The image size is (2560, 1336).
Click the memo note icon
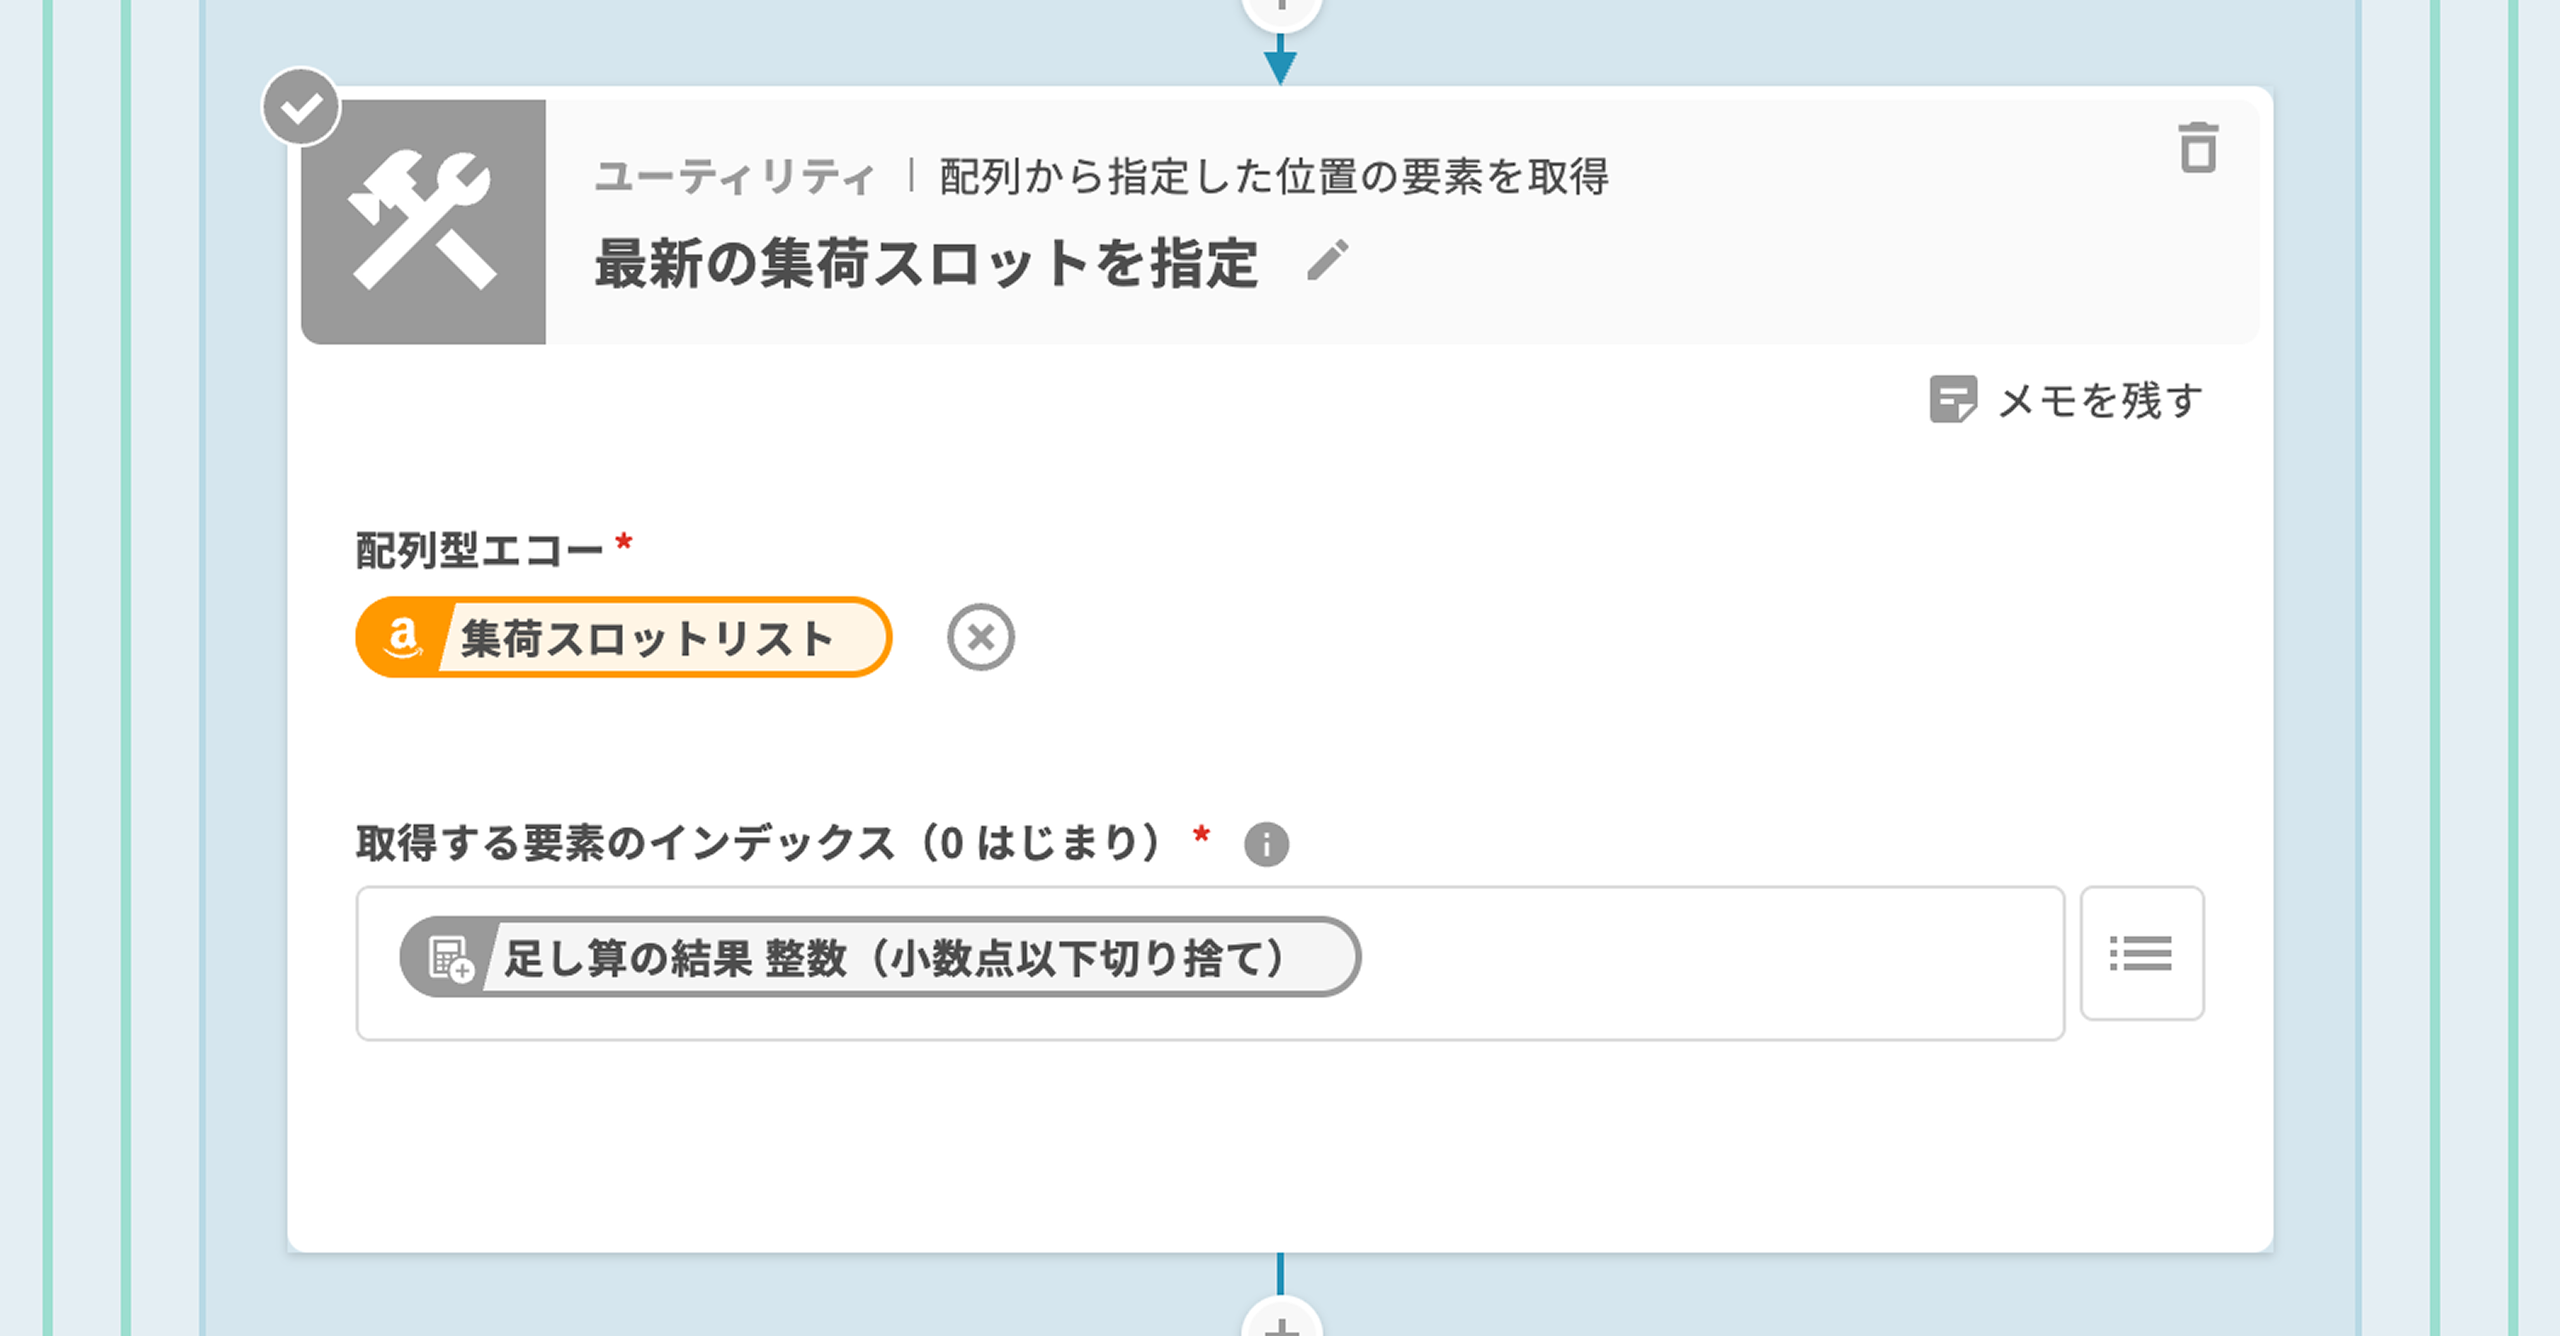pos(1951,400)
